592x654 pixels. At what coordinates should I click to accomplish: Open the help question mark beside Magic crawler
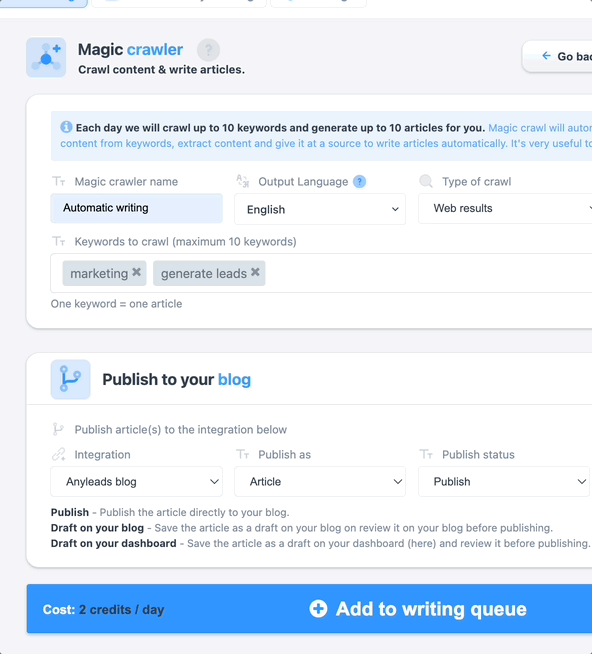point(208,50)
